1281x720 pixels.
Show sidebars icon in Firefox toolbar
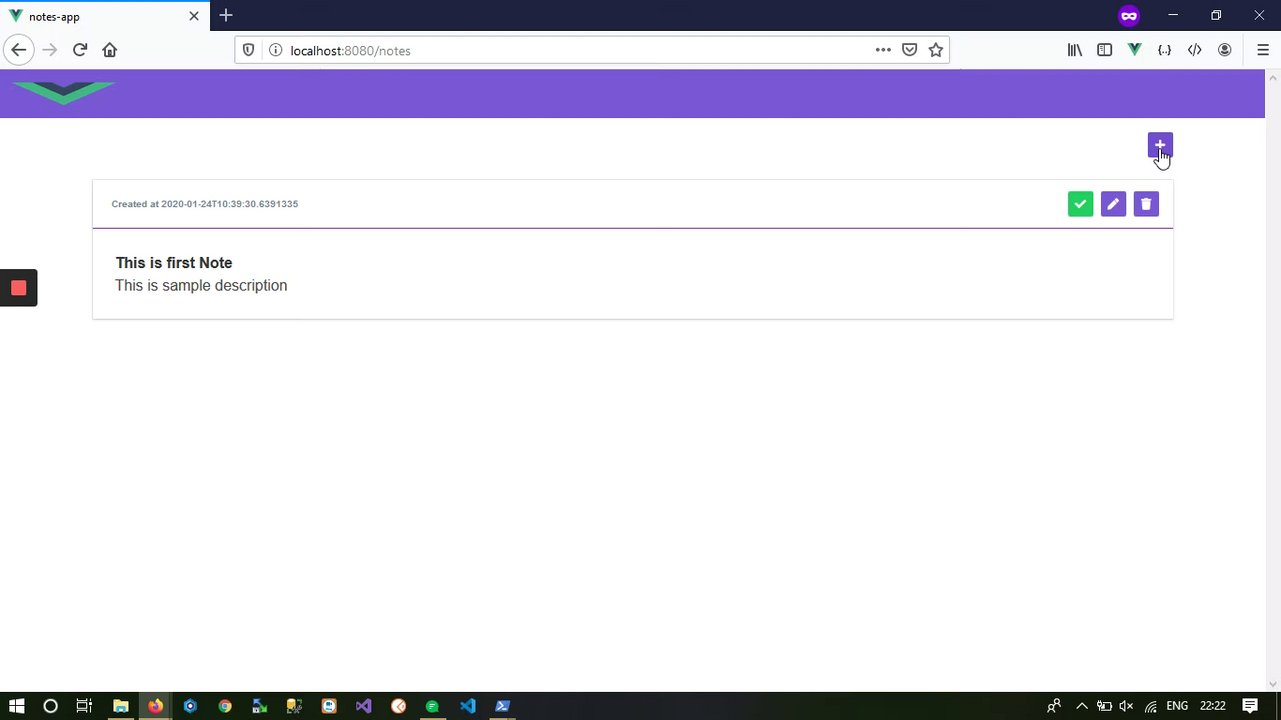click(1104, 50)
